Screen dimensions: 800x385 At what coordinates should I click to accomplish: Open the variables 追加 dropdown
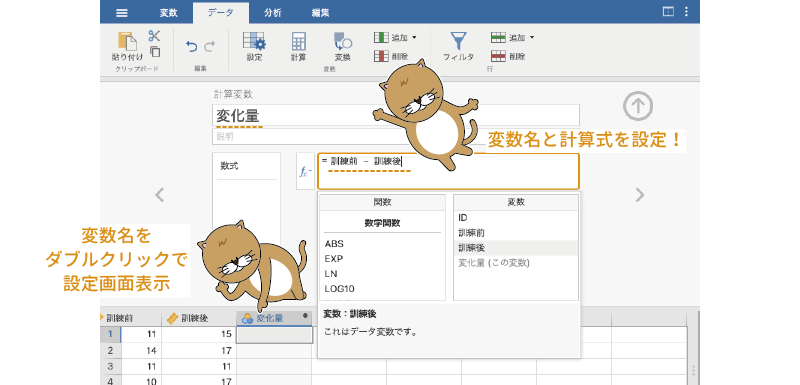coord(395,37)
